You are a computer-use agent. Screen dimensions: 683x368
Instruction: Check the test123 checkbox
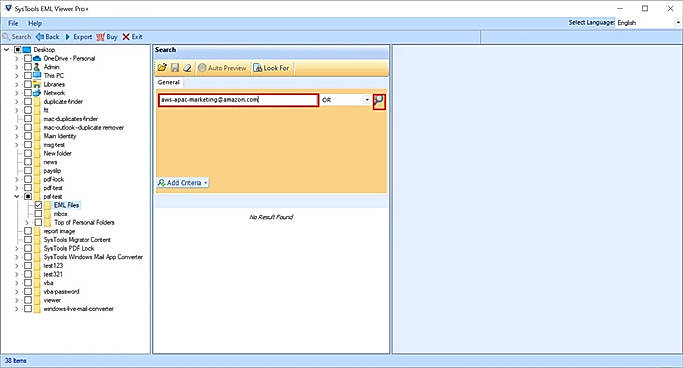click(28, 266)
